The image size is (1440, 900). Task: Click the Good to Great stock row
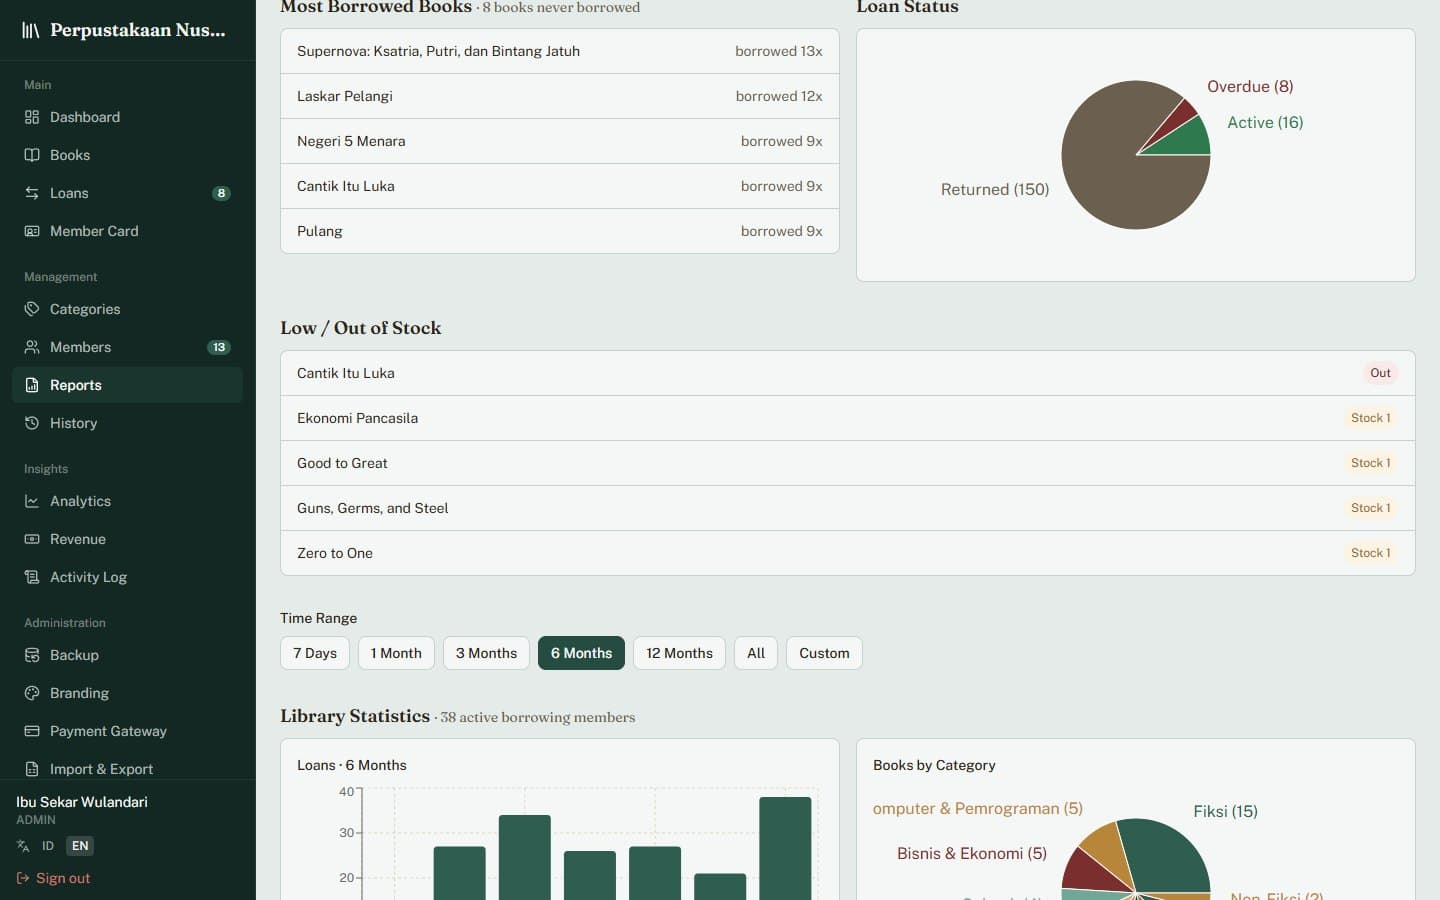click(848, 463)
